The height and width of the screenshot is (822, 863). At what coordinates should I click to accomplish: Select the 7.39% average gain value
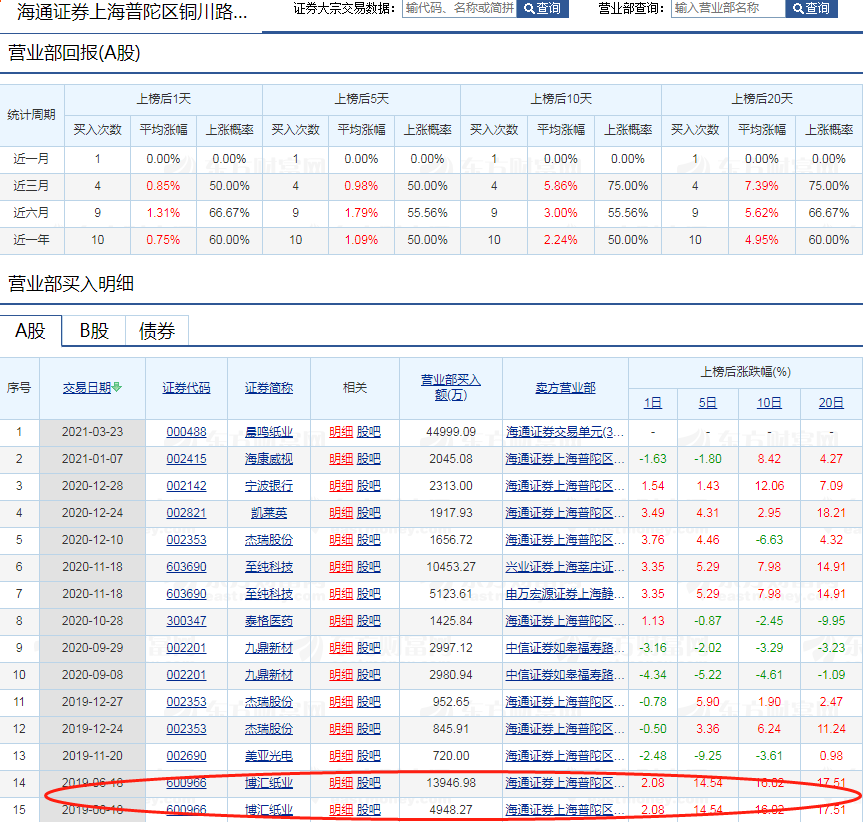762,186
